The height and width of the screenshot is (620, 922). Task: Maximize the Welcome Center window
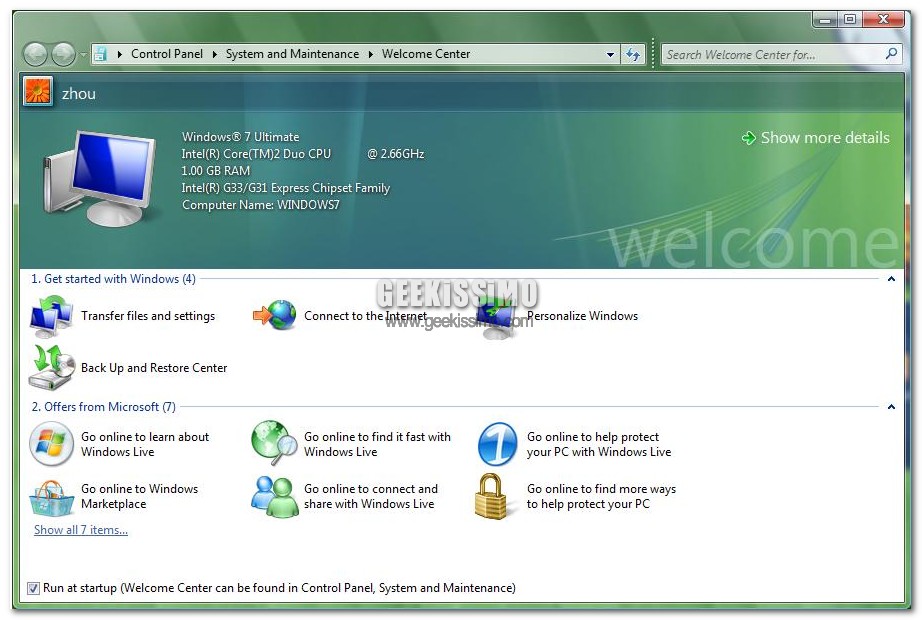850,19
